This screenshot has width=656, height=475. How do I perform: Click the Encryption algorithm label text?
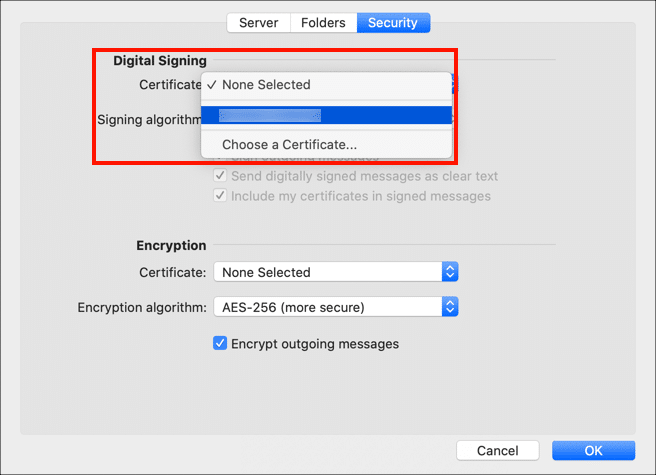142,307
